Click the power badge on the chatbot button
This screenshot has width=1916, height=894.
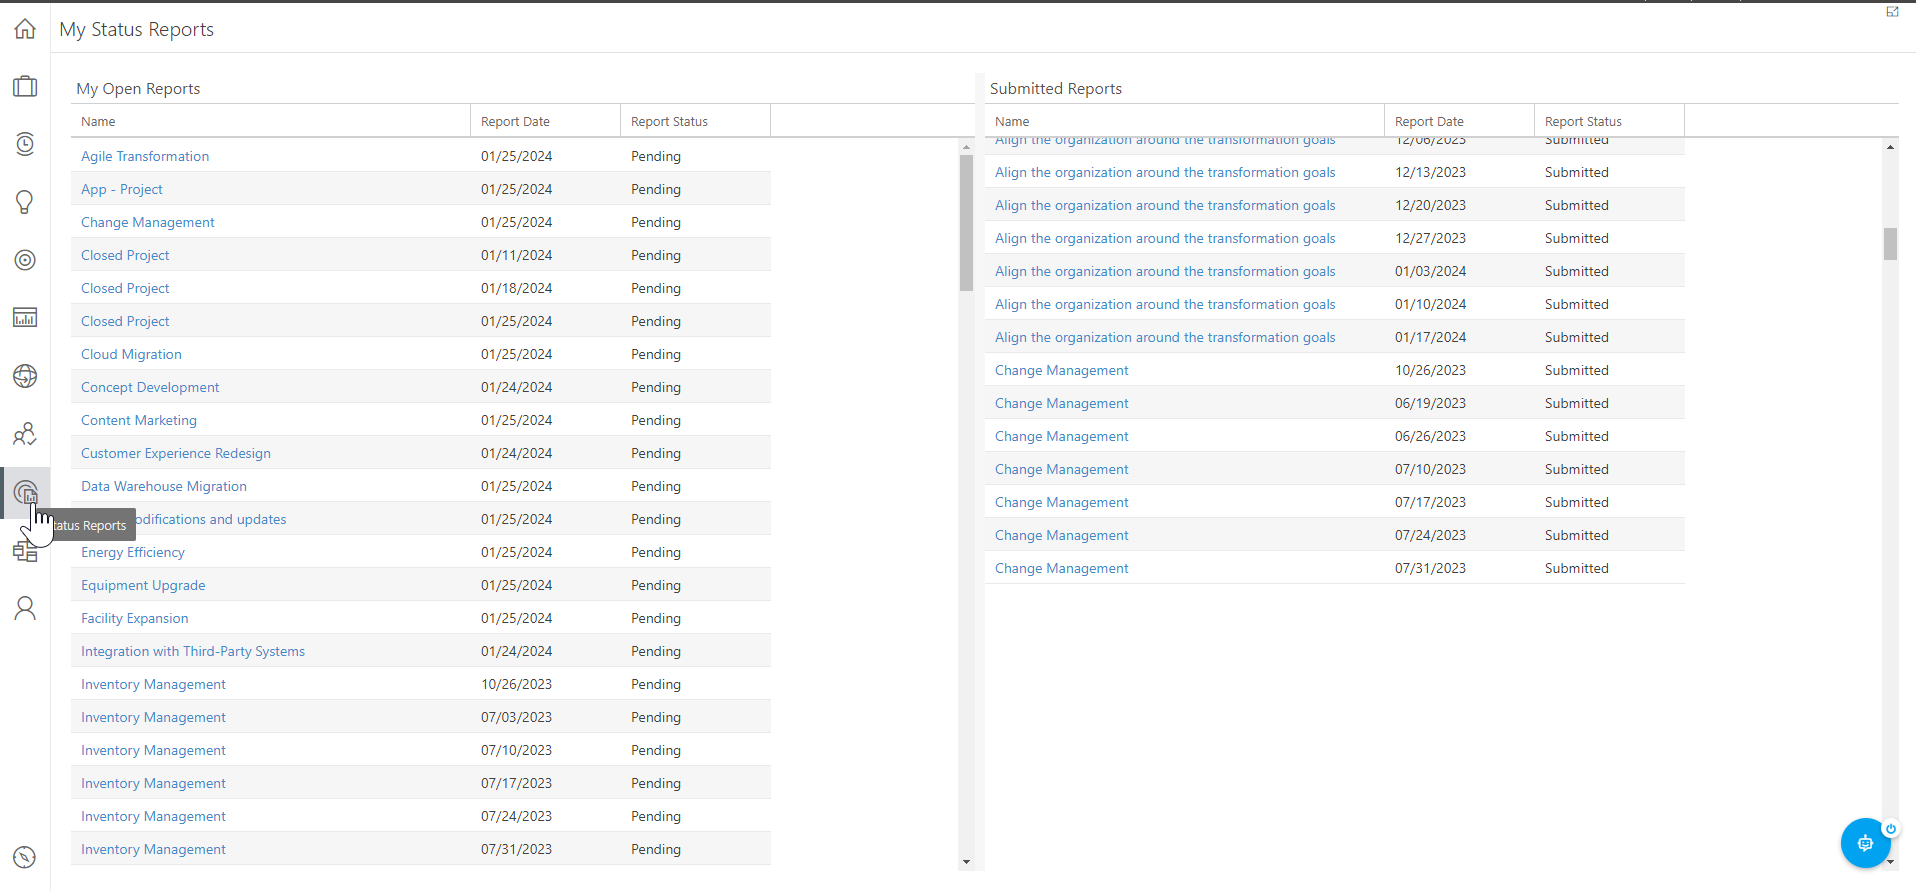pos(1890,828)
